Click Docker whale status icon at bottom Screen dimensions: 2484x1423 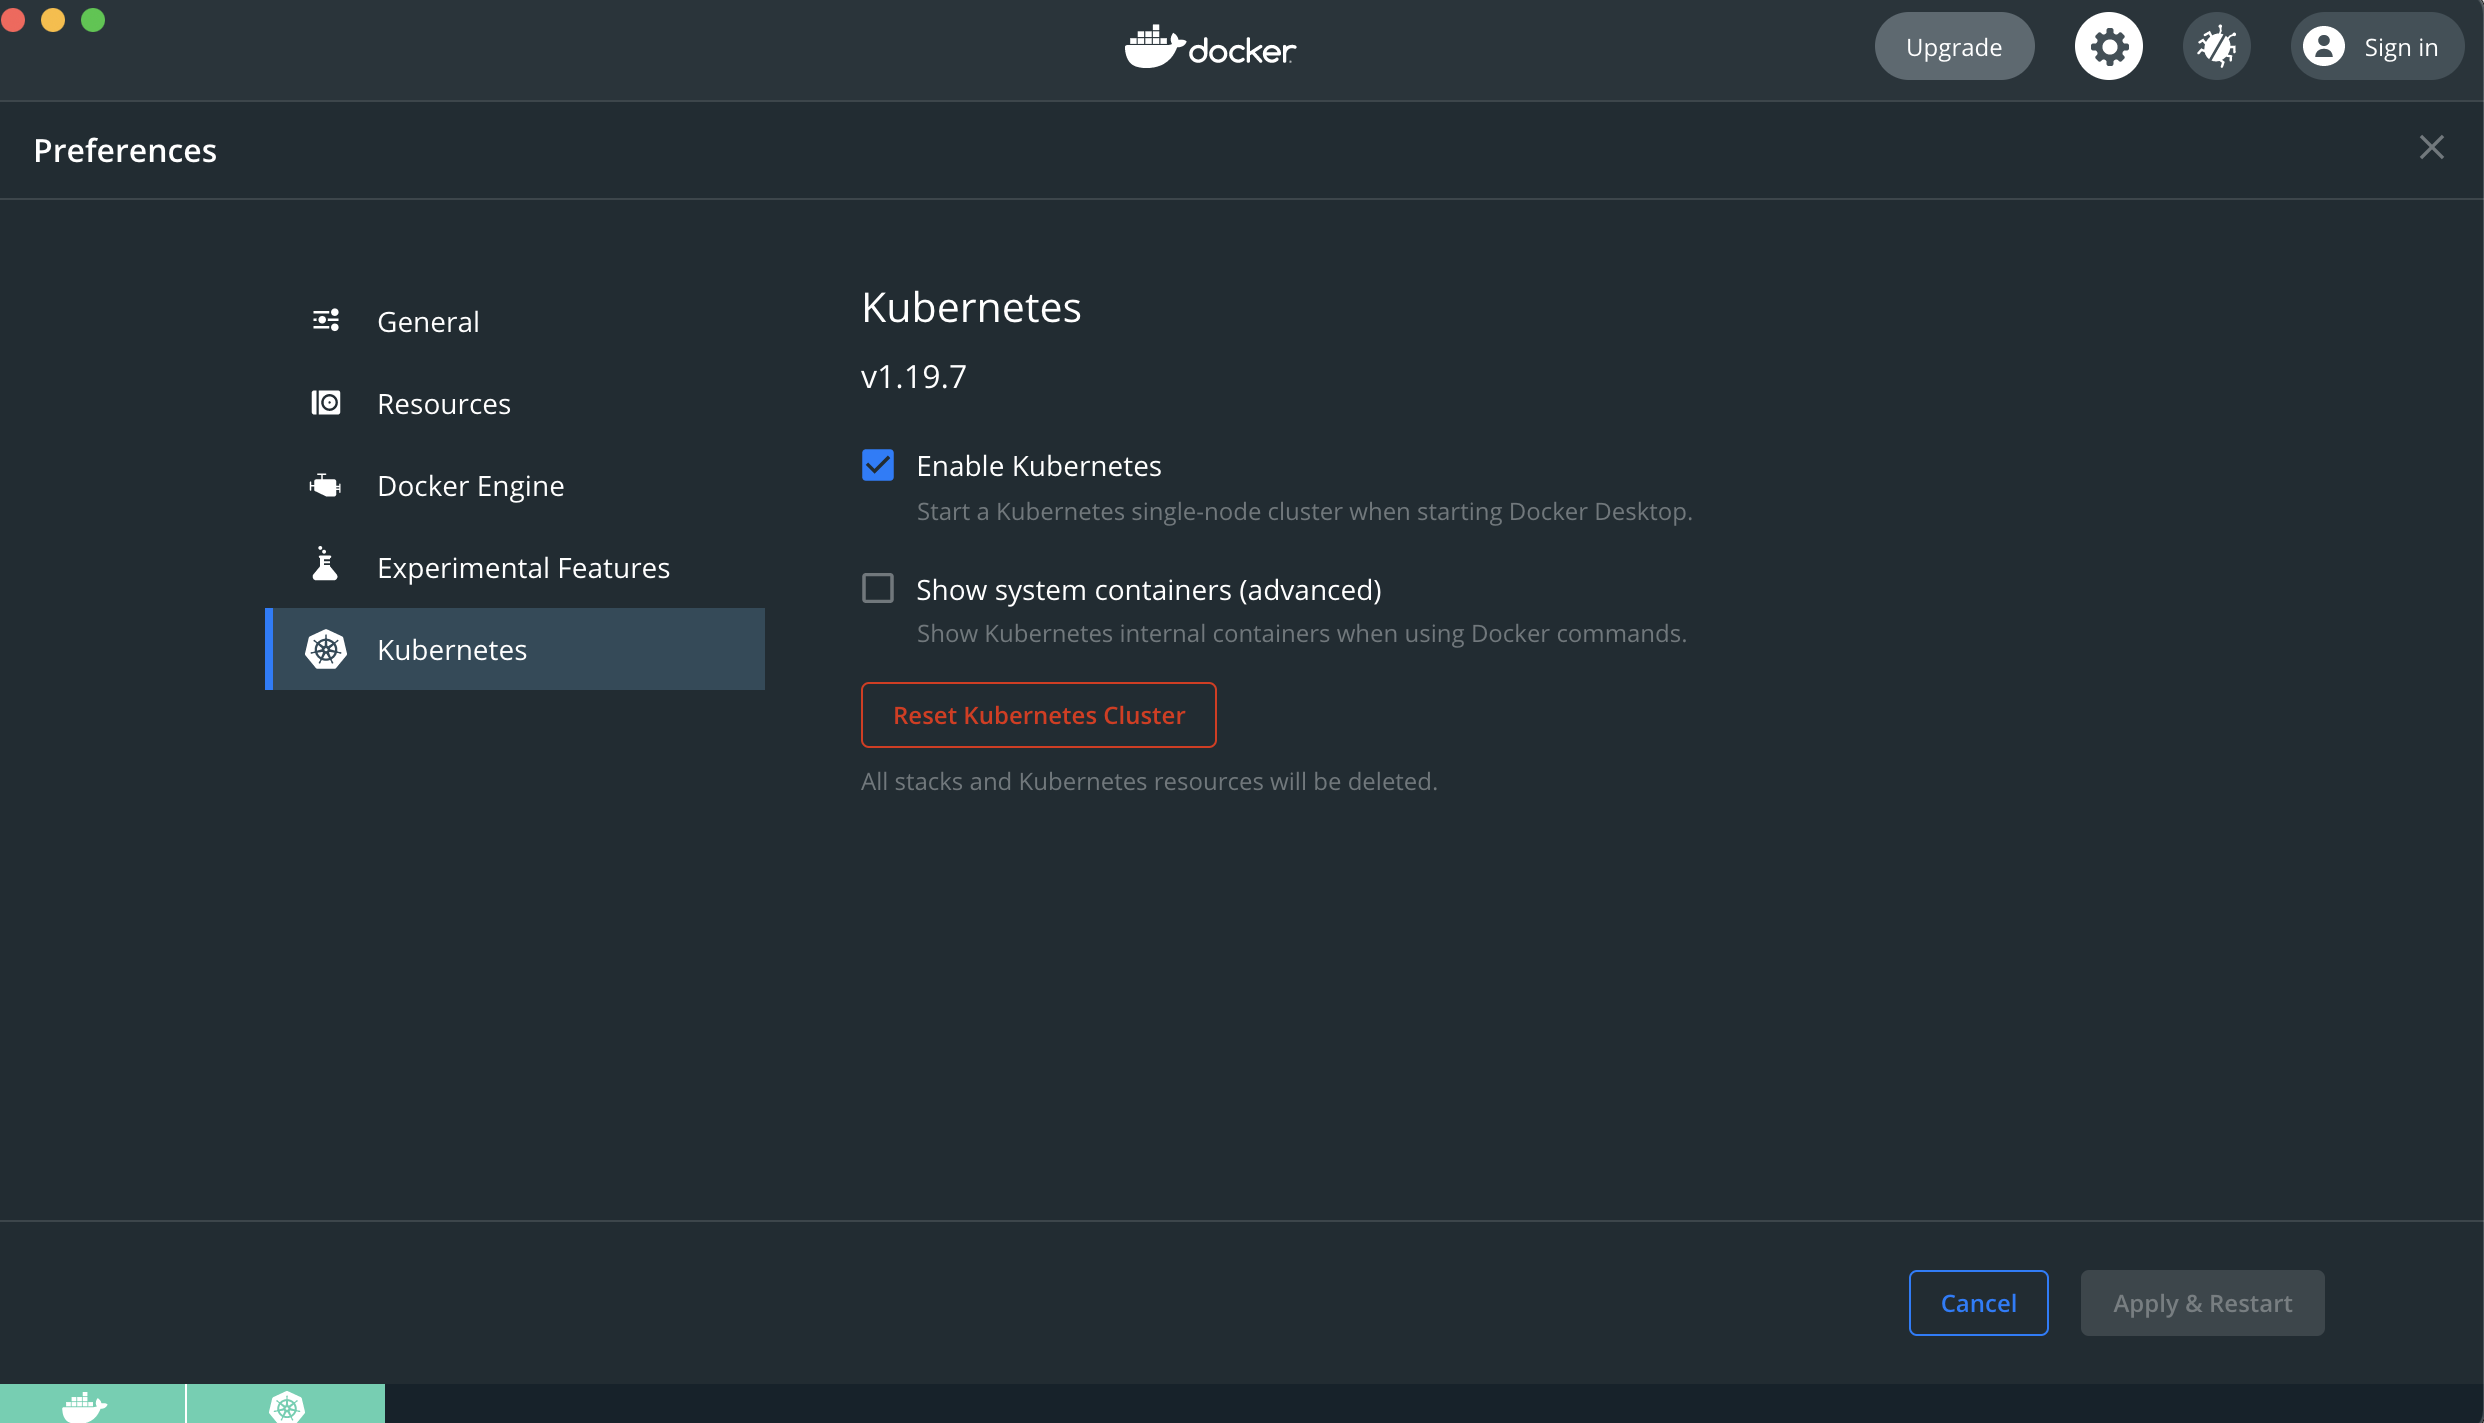pos(85,1405)
